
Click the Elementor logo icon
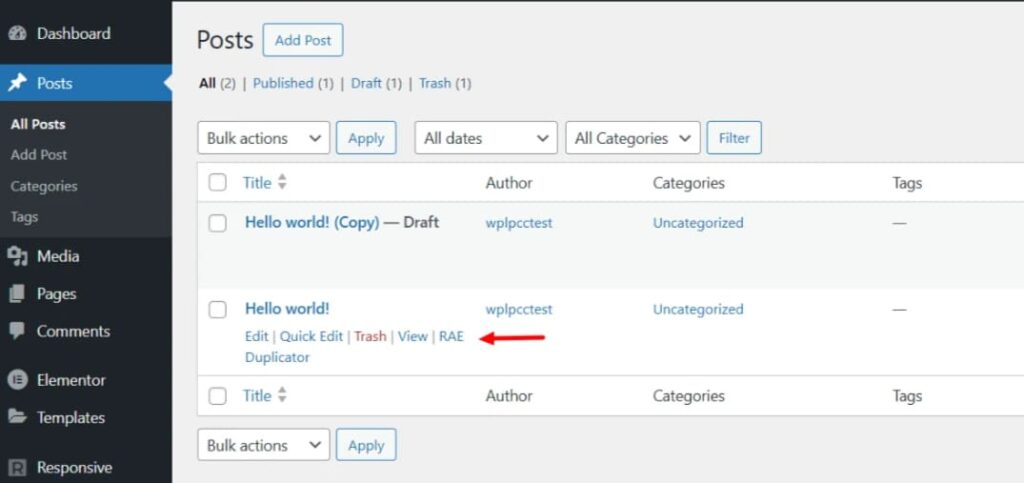click(x=18, y=380)
